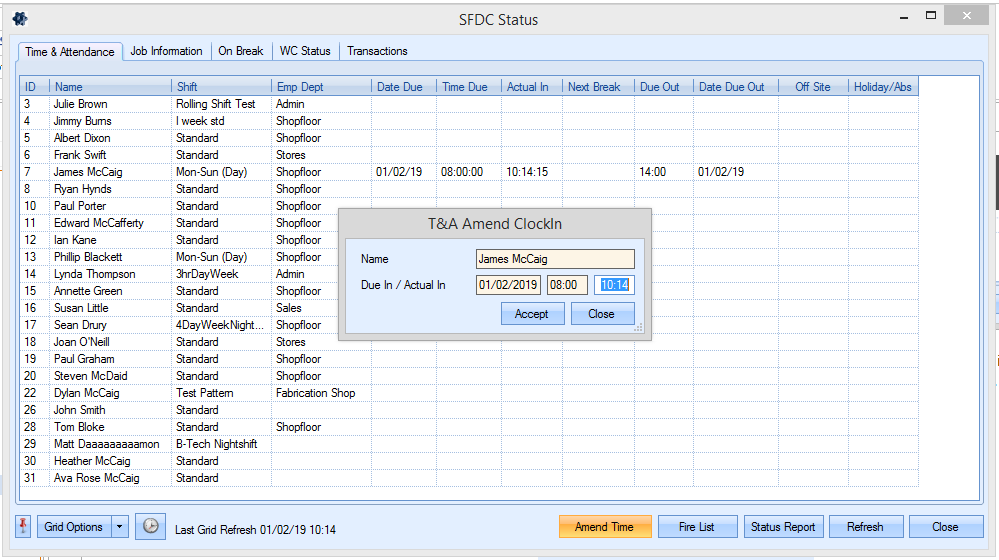Generate the Status Report

click(783, 527)
